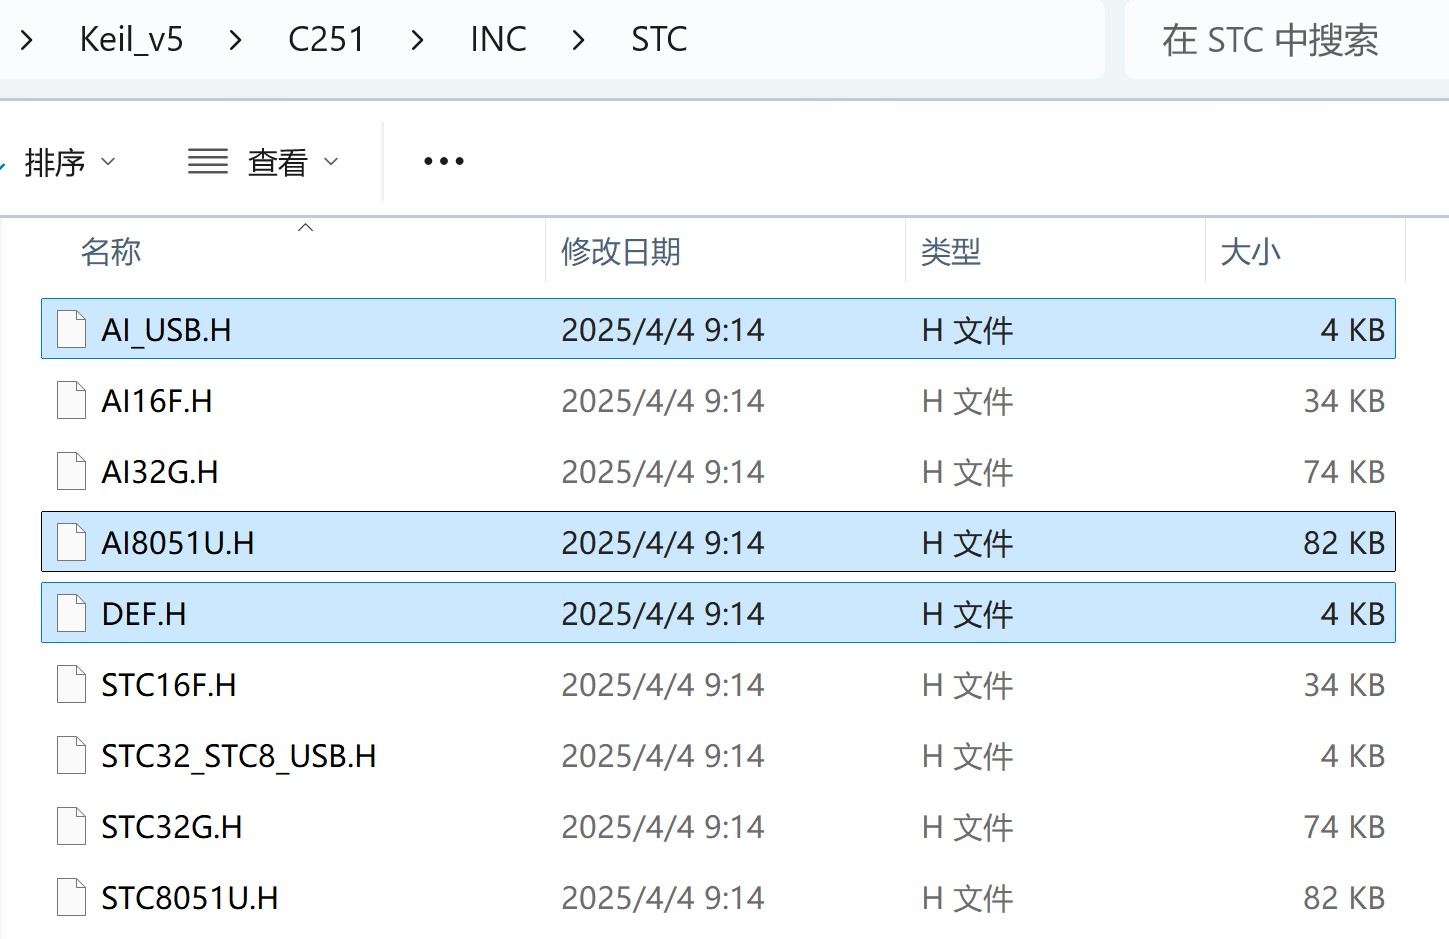Go to C251 folder in breadcrumb
Viewport: 1449px width, 939px height.
(326, 40)
